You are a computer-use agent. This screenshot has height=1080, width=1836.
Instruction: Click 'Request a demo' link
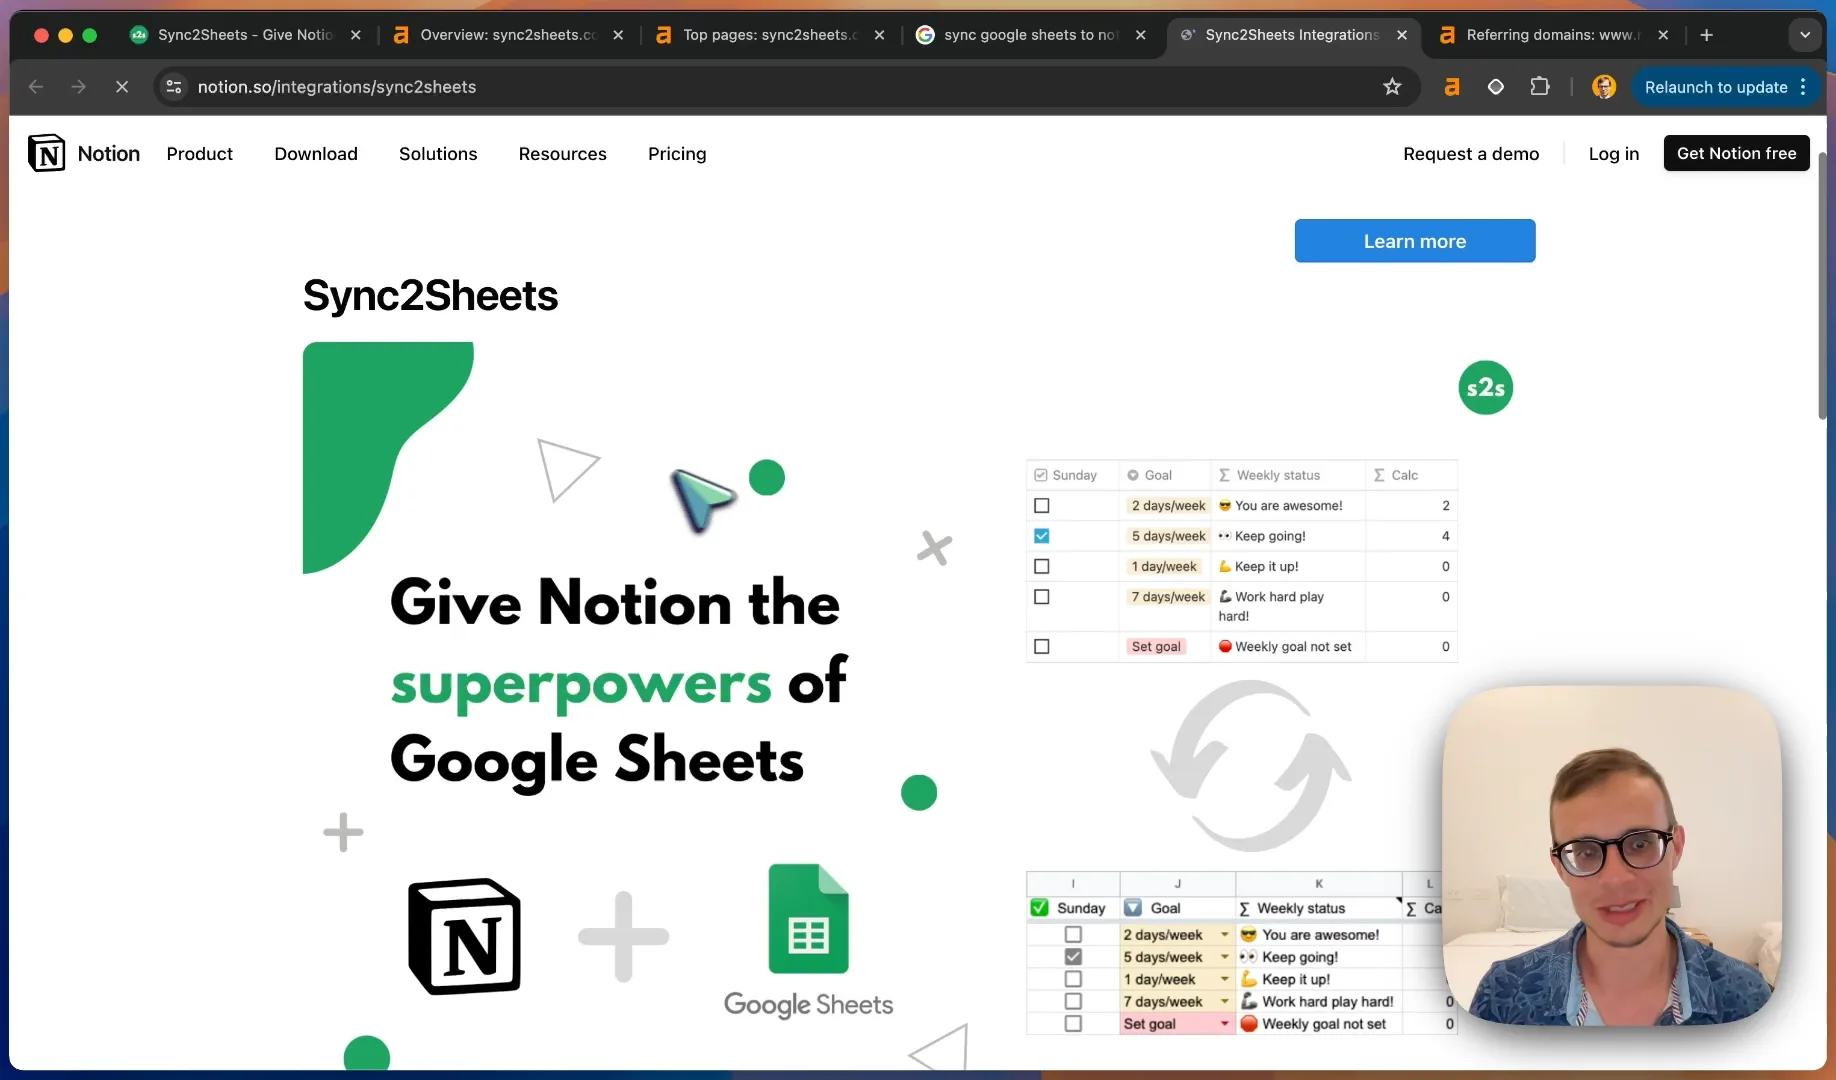pyautogui.click(x=1471, y=153)
